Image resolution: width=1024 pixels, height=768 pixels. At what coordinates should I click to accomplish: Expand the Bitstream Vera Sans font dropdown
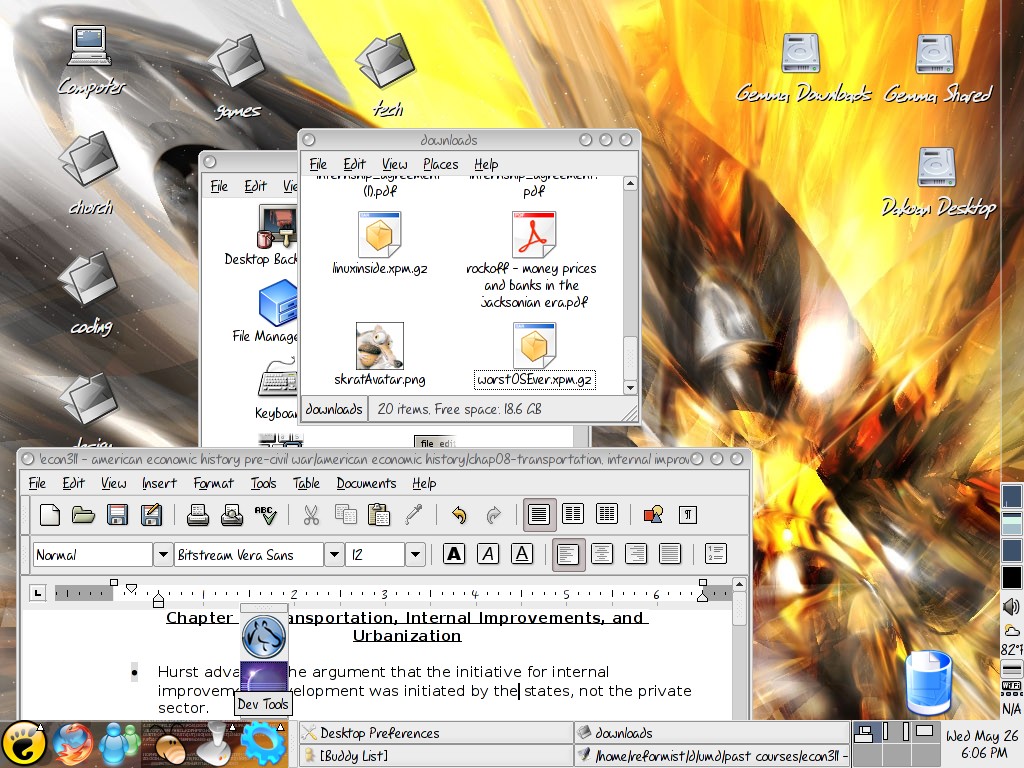(x=334, y=554)
